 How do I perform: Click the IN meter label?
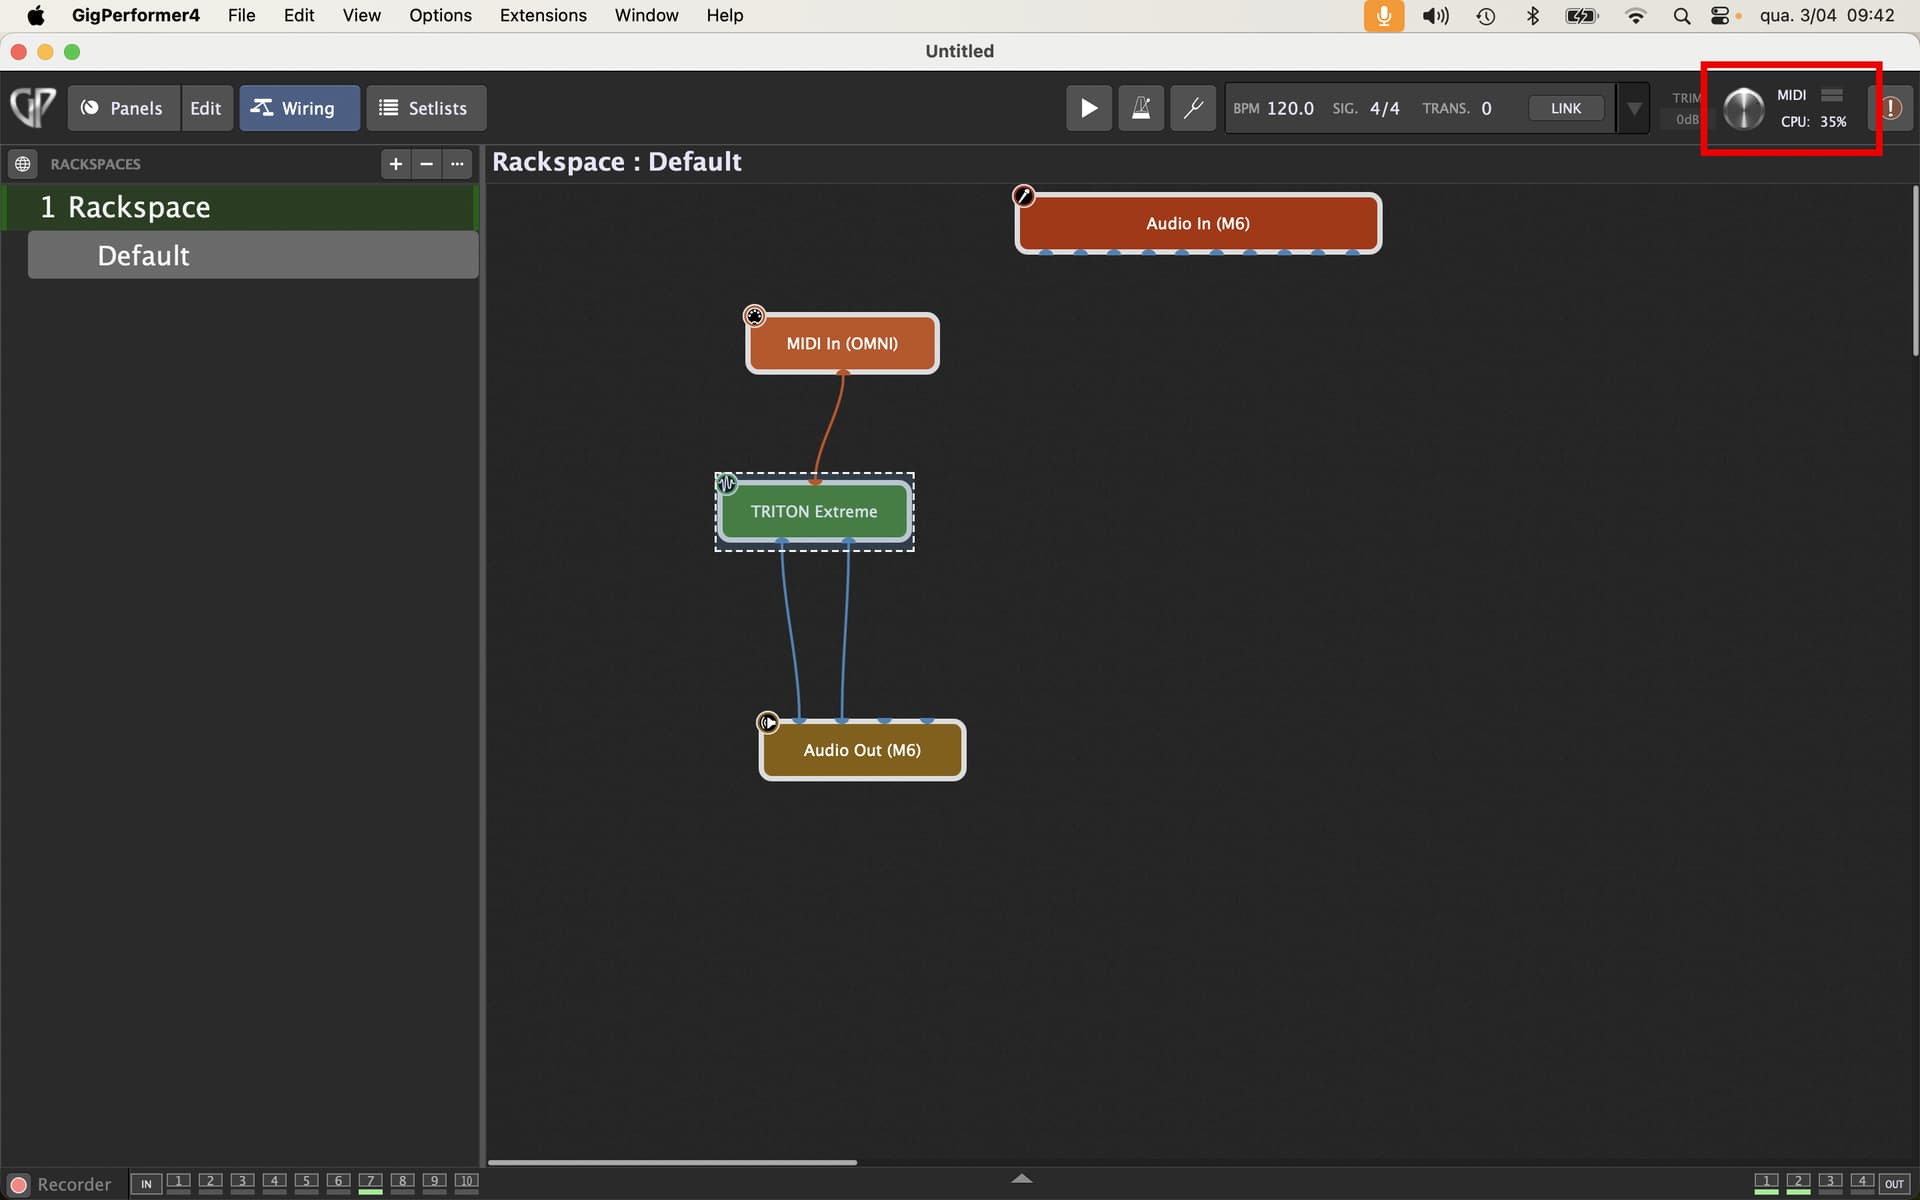tap(146, 1184)
